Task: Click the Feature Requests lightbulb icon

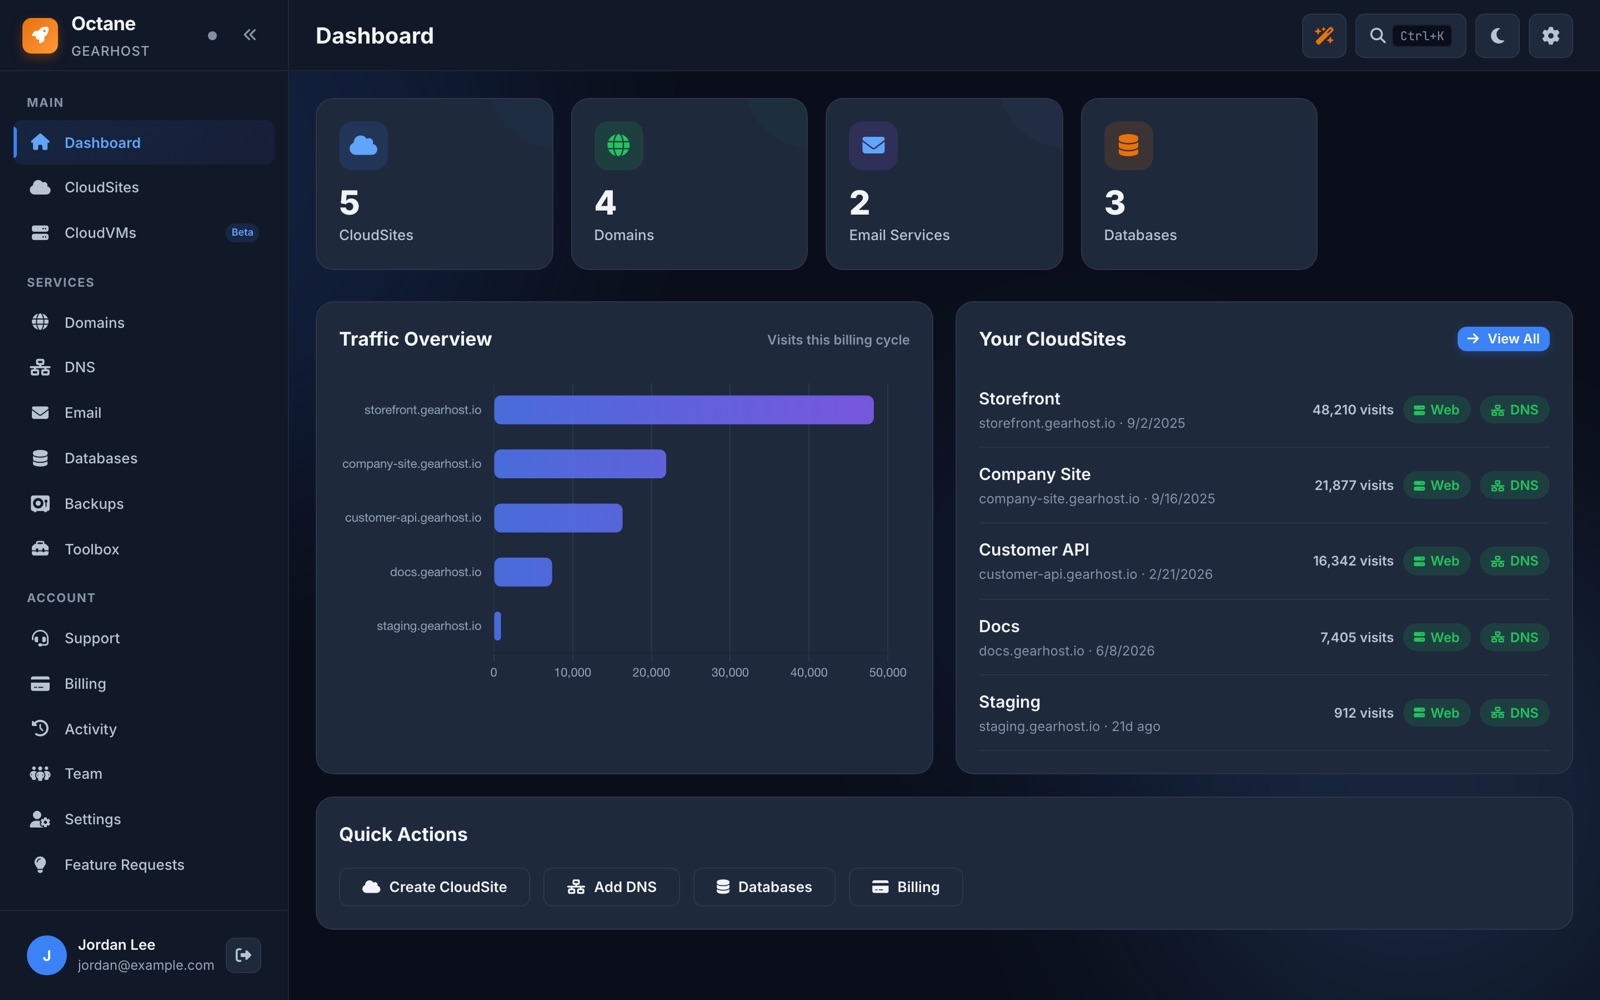Action: pos(40,865)
